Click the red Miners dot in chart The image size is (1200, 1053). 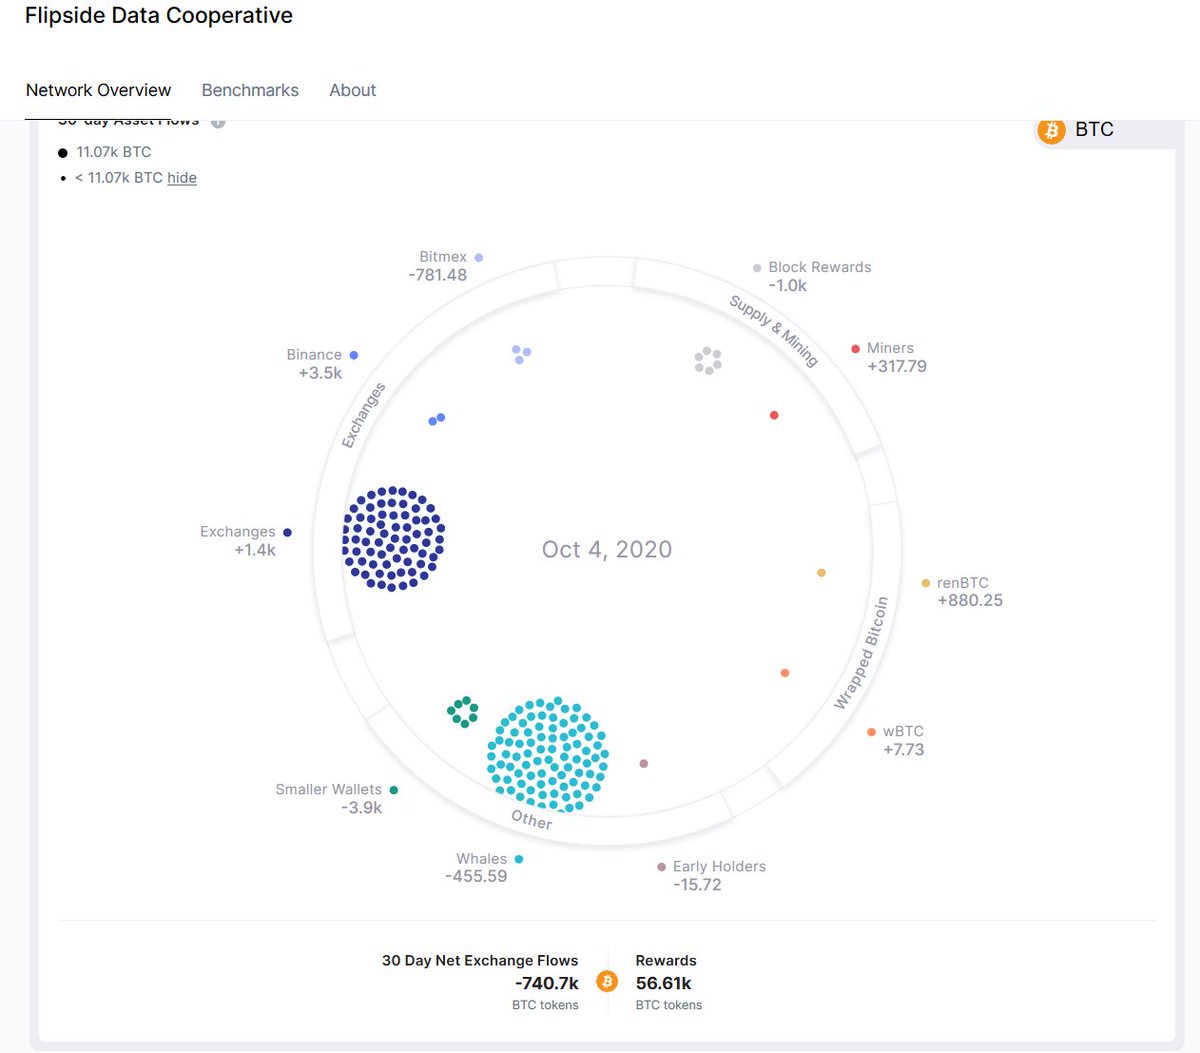(774, 415)
